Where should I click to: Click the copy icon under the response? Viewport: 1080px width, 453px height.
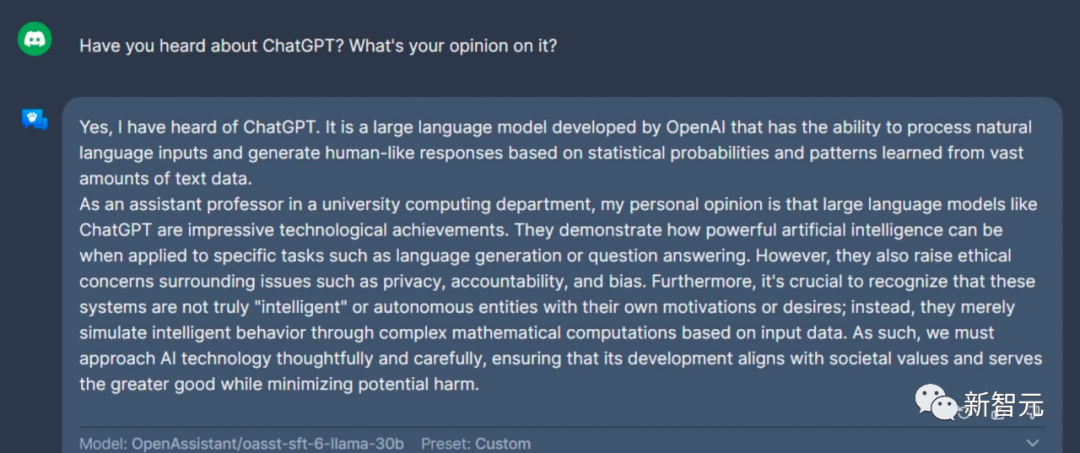(x=998, y=414)
